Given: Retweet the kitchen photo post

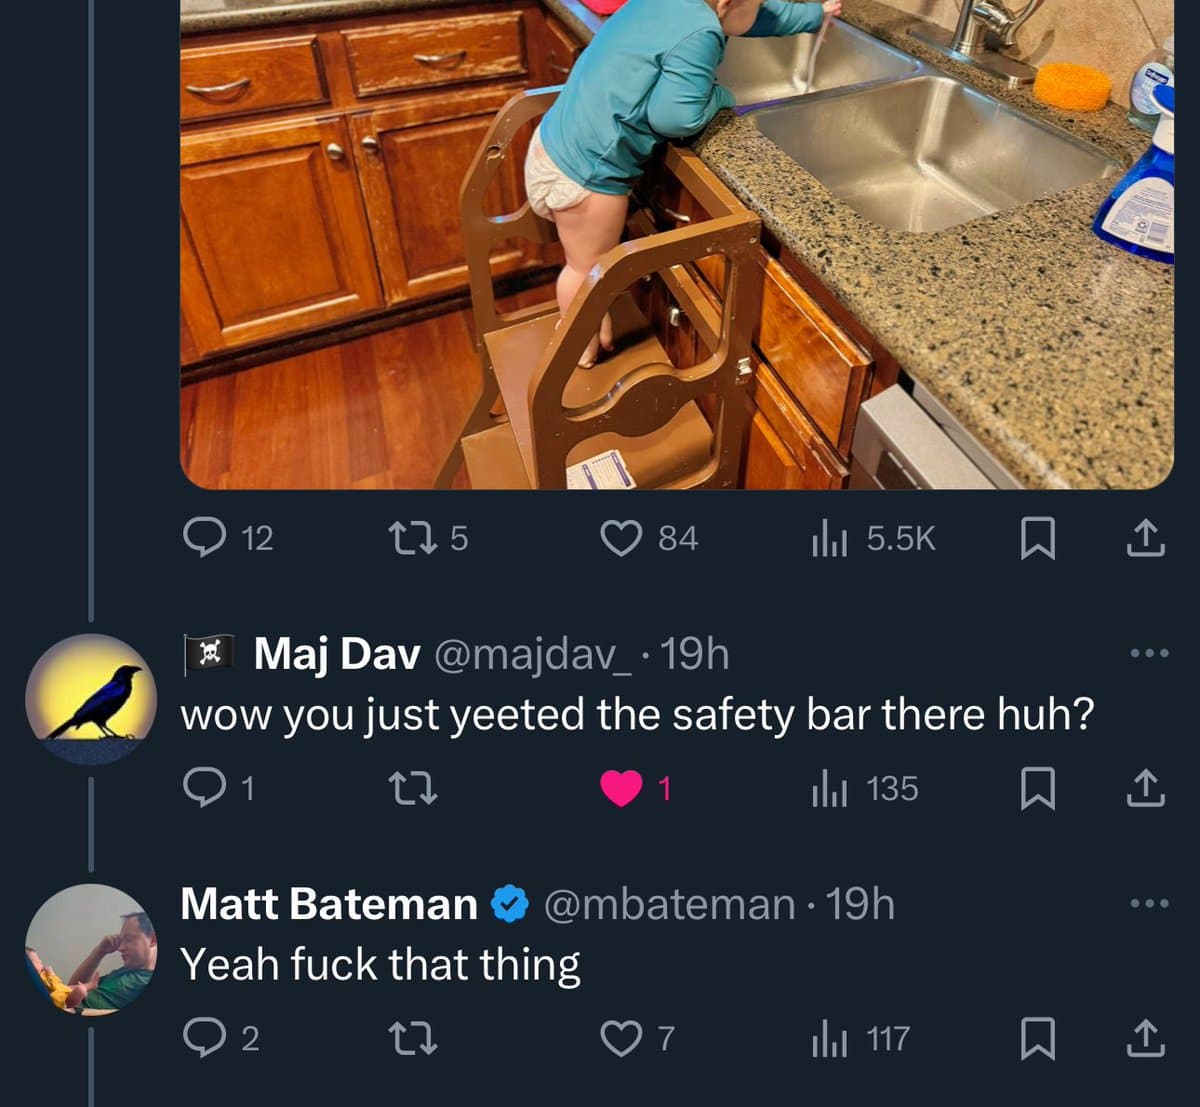Looking at the screenshot, I should pyautogui.click(x=412, y=539).
